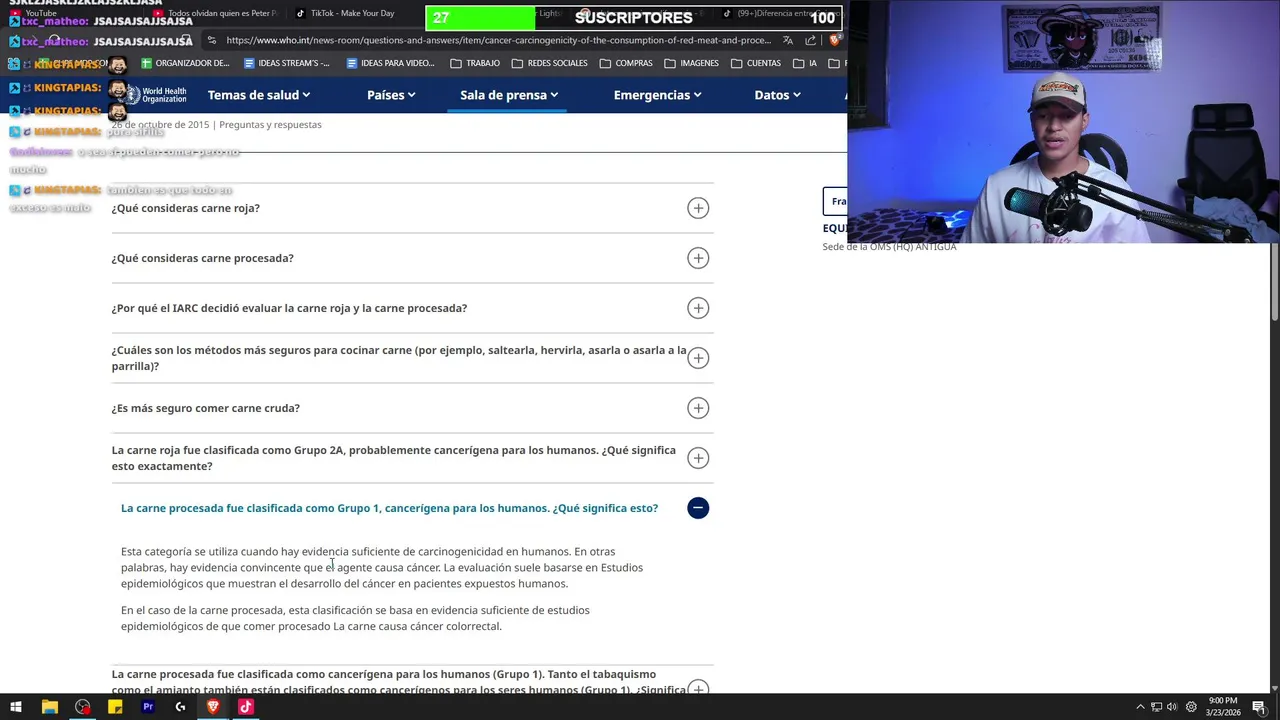Open the CUENTAS bookmarks folder
Image resolution: width=1280 pixels, height=720 pixels.
[756, 63]
